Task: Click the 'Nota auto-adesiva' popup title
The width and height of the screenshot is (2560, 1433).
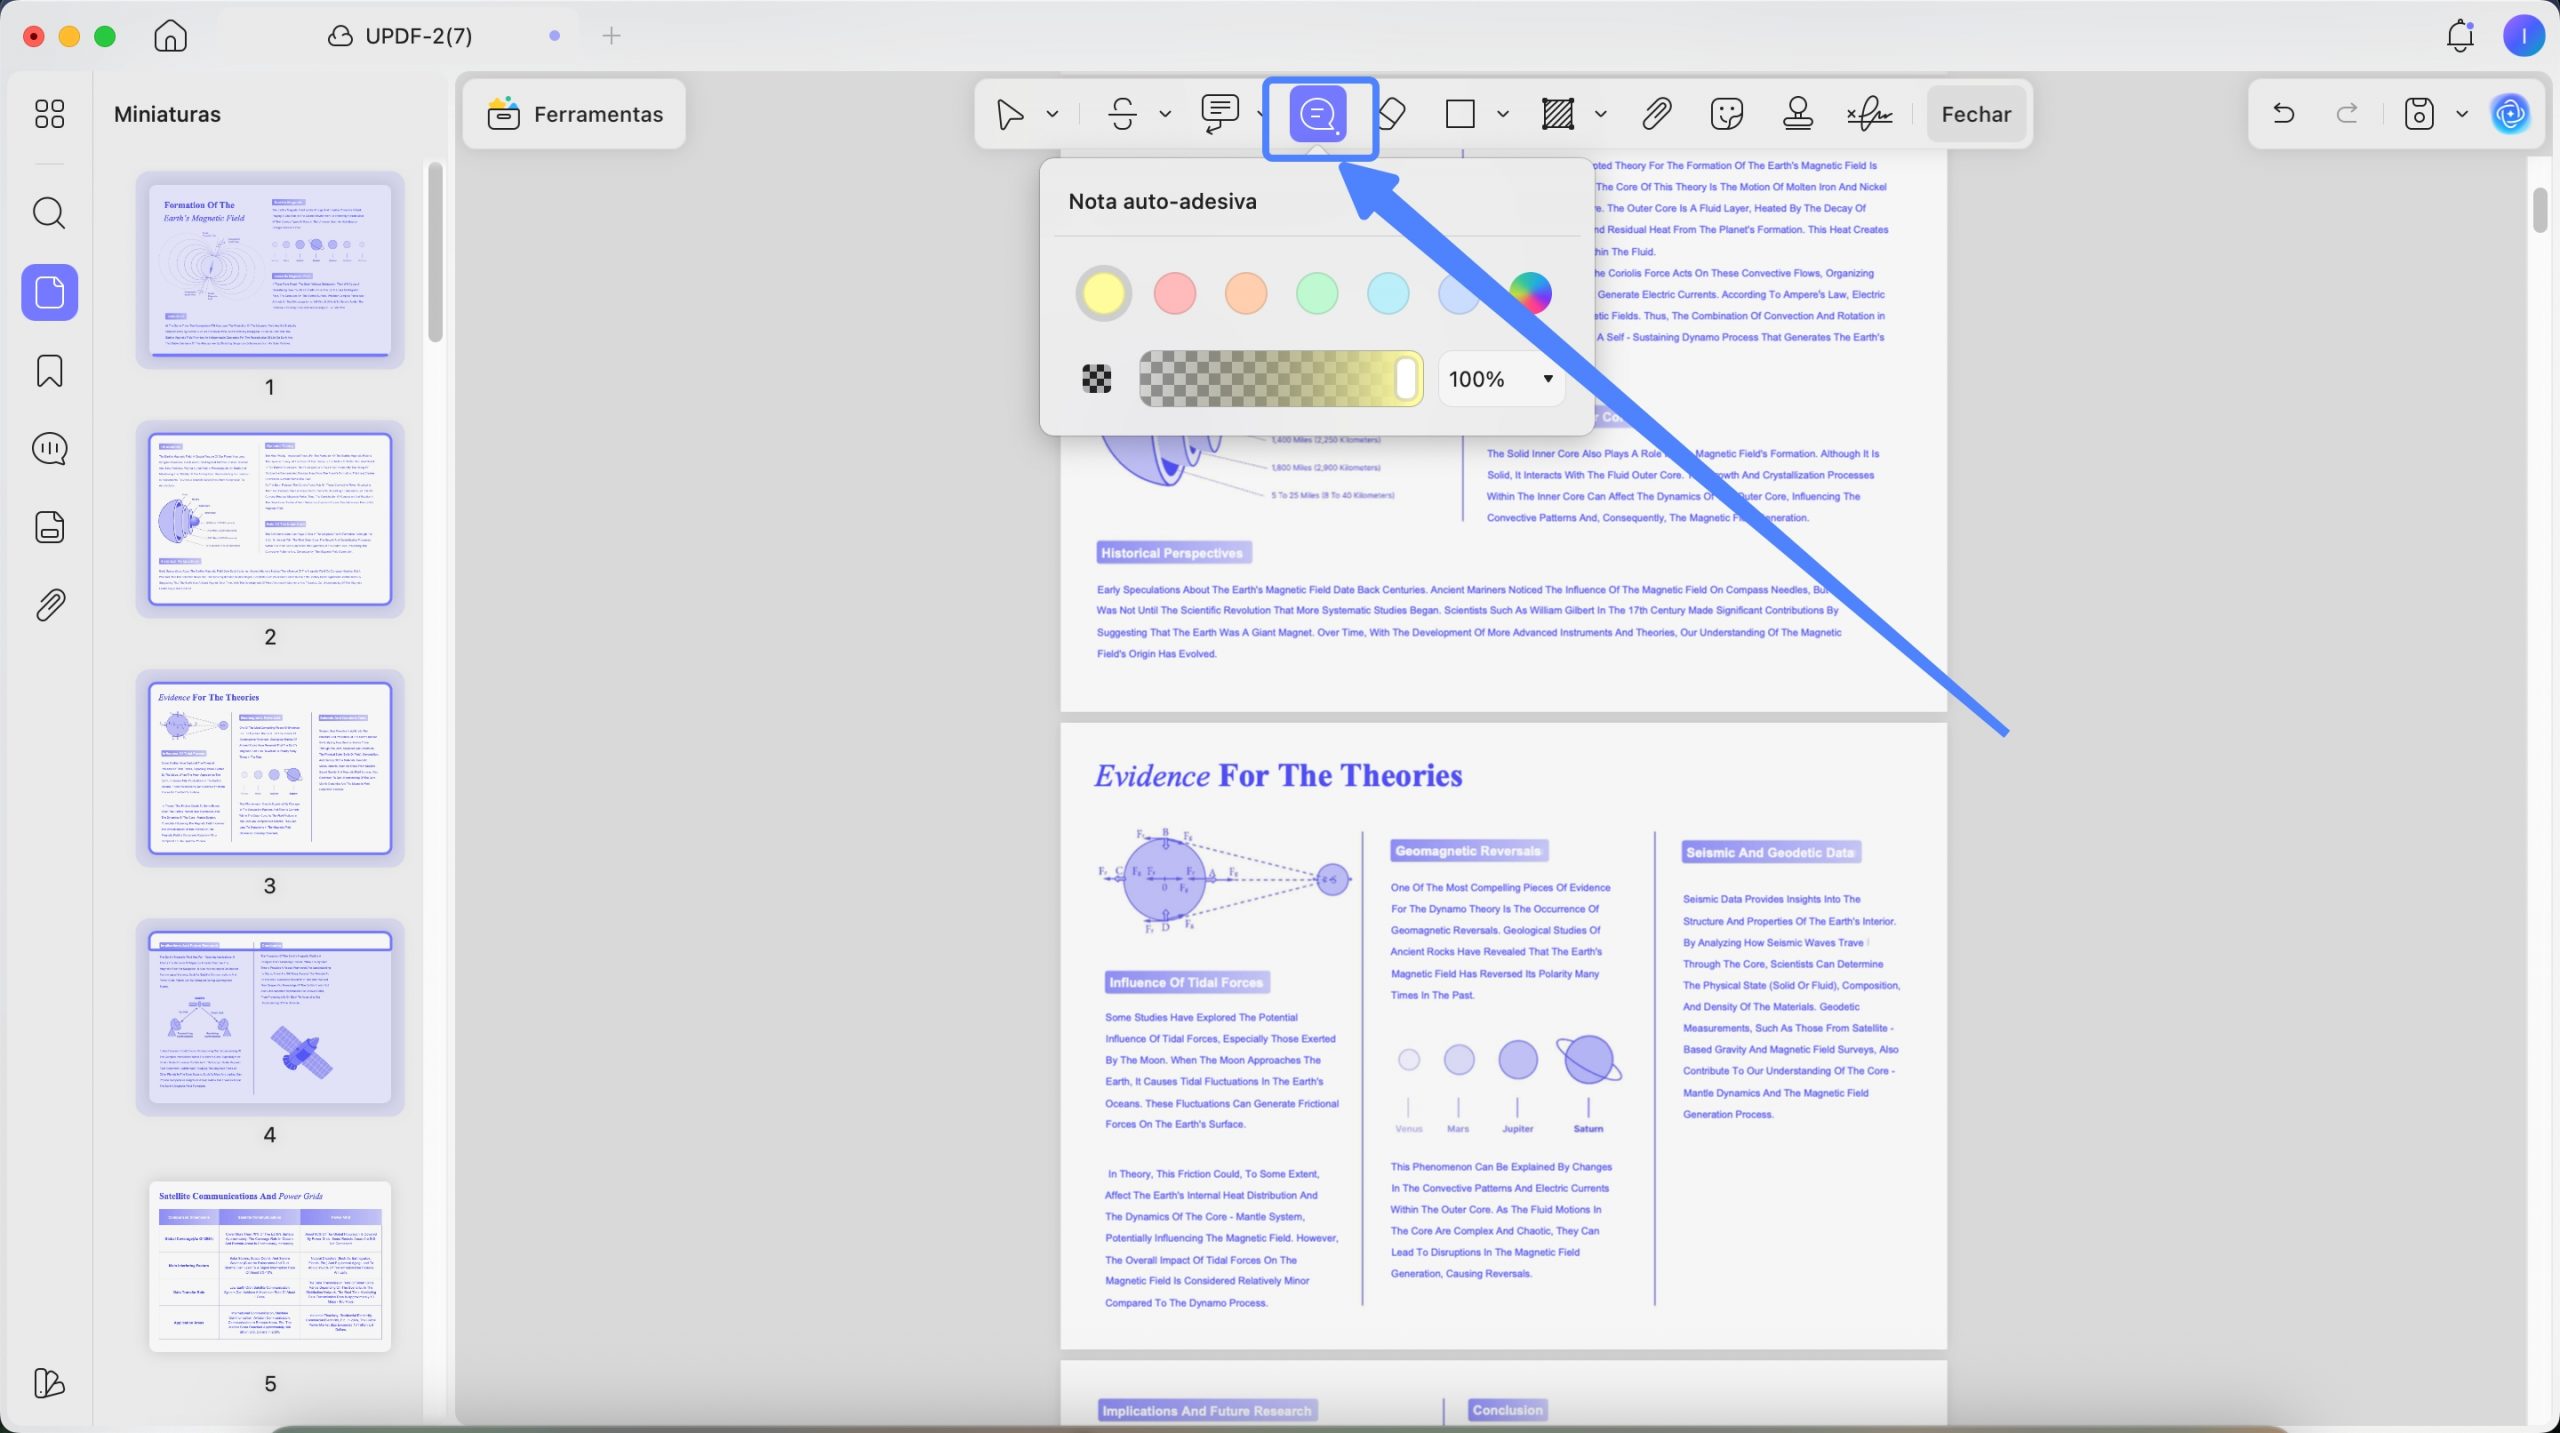Action: pyautogui.click(x=1162, y=201)
